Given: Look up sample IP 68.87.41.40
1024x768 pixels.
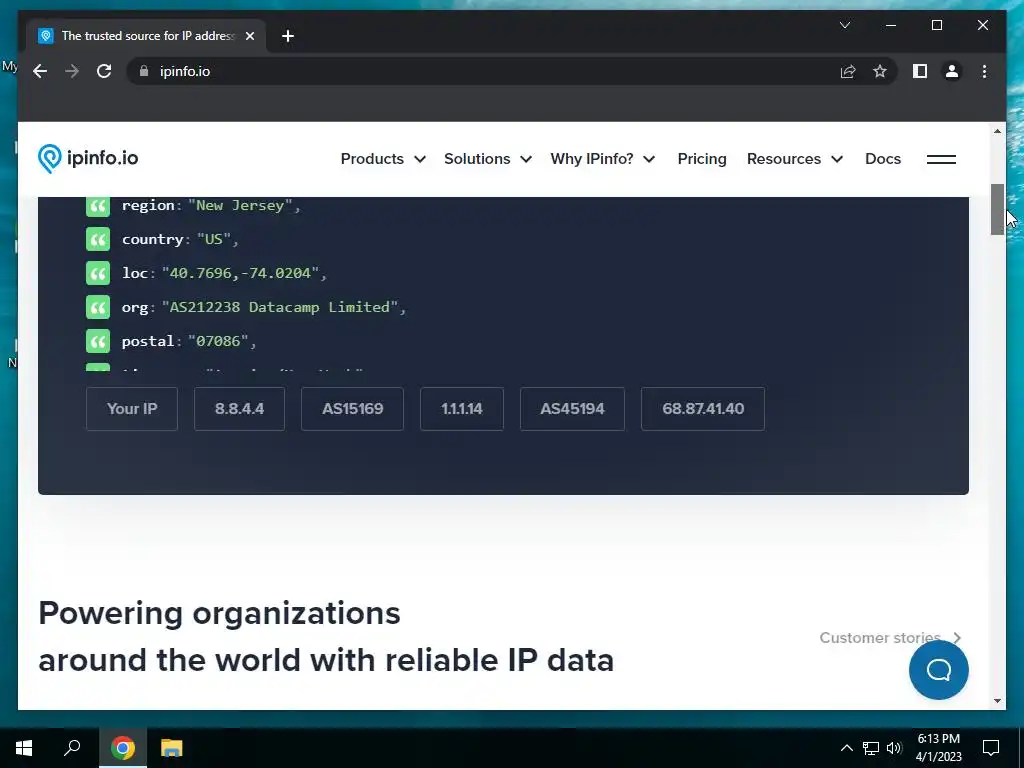Looking at the screenshot, I should click(x=703, y=409).
